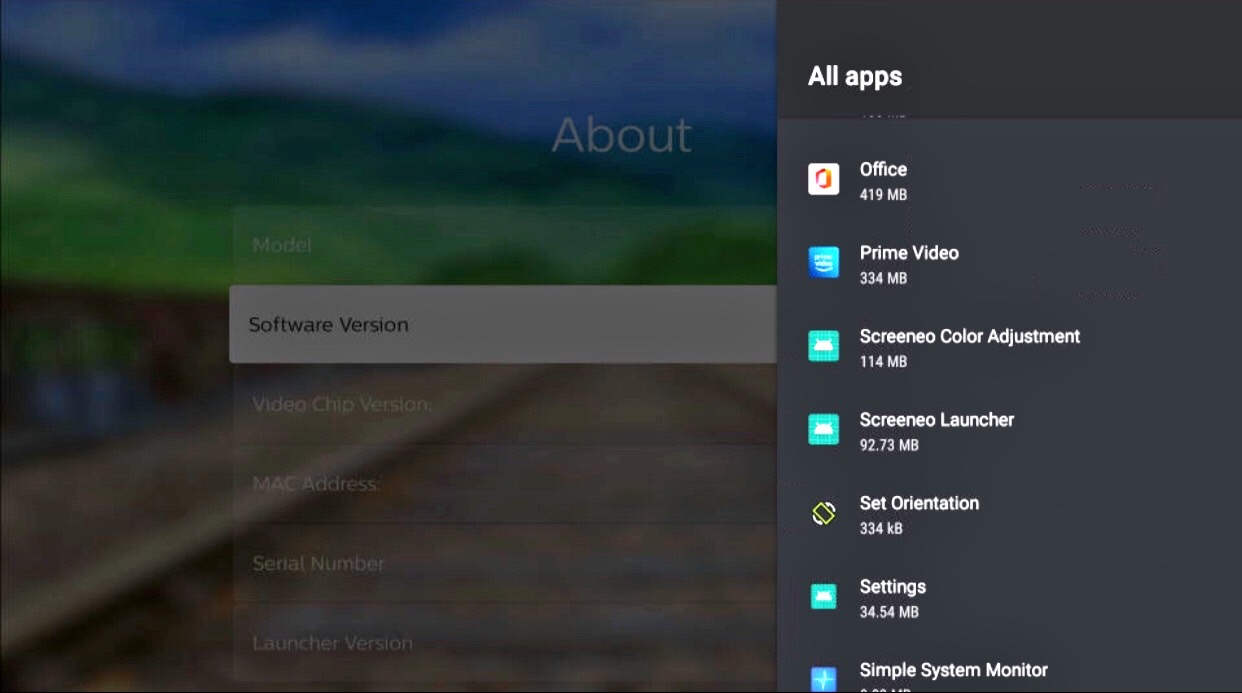This screenshot has width=1242, height=693.
Task: Click the Screeneo Launcher android icon
Action: pyautogui.click(x=823, y=430)
